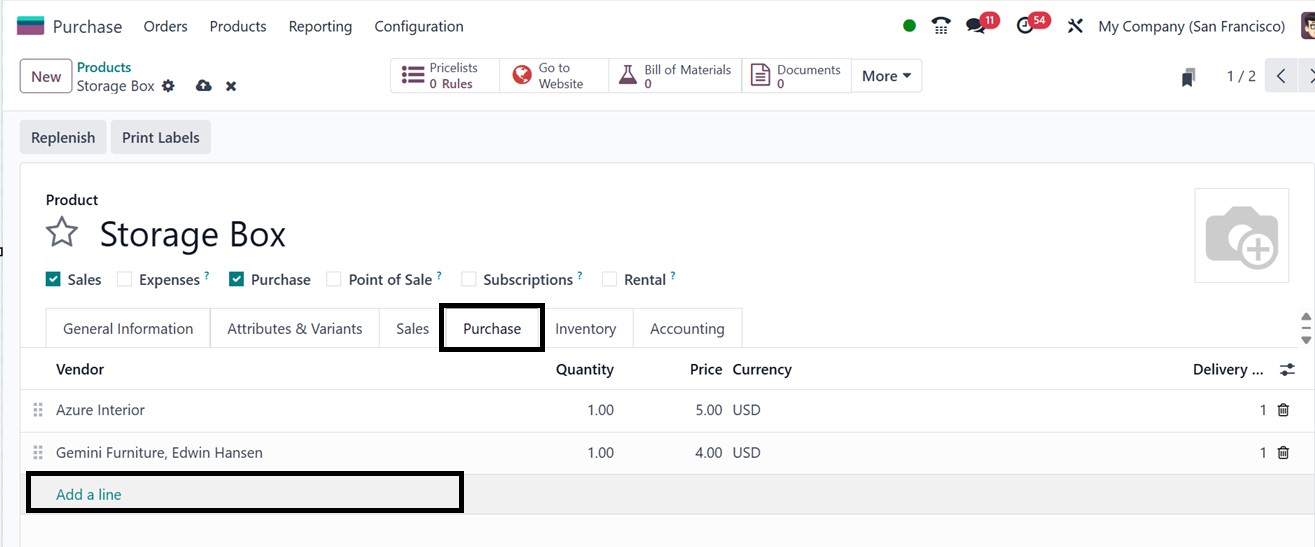Delete the Azure Interior vendor line
The height and width of the screenshot is (547, 1315).
(x=1283, y=410)
